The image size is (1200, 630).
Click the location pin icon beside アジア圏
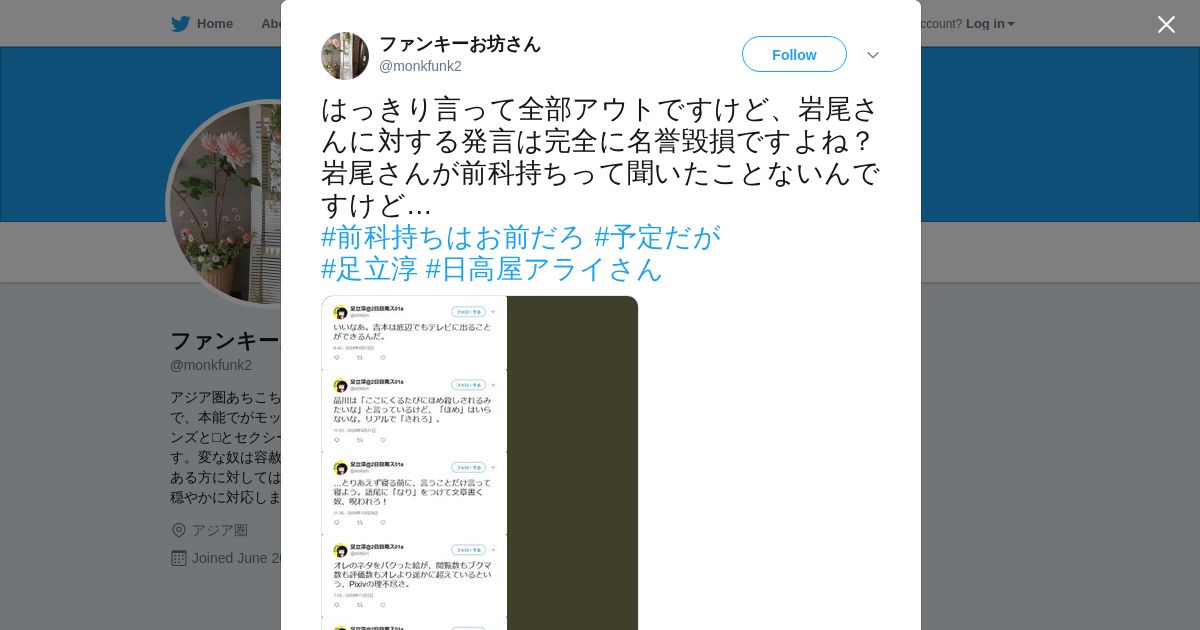tap(179, 530)
